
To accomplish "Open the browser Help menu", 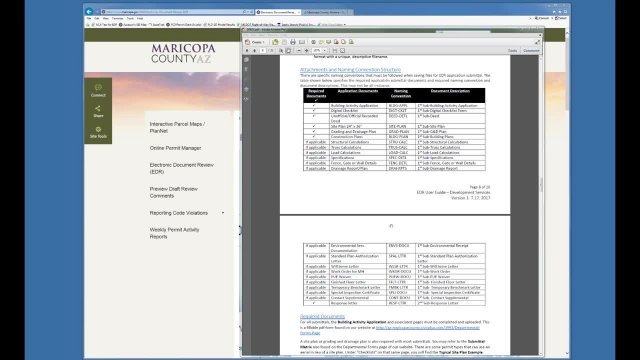I will pyautogui.click(x=140, y=18).
